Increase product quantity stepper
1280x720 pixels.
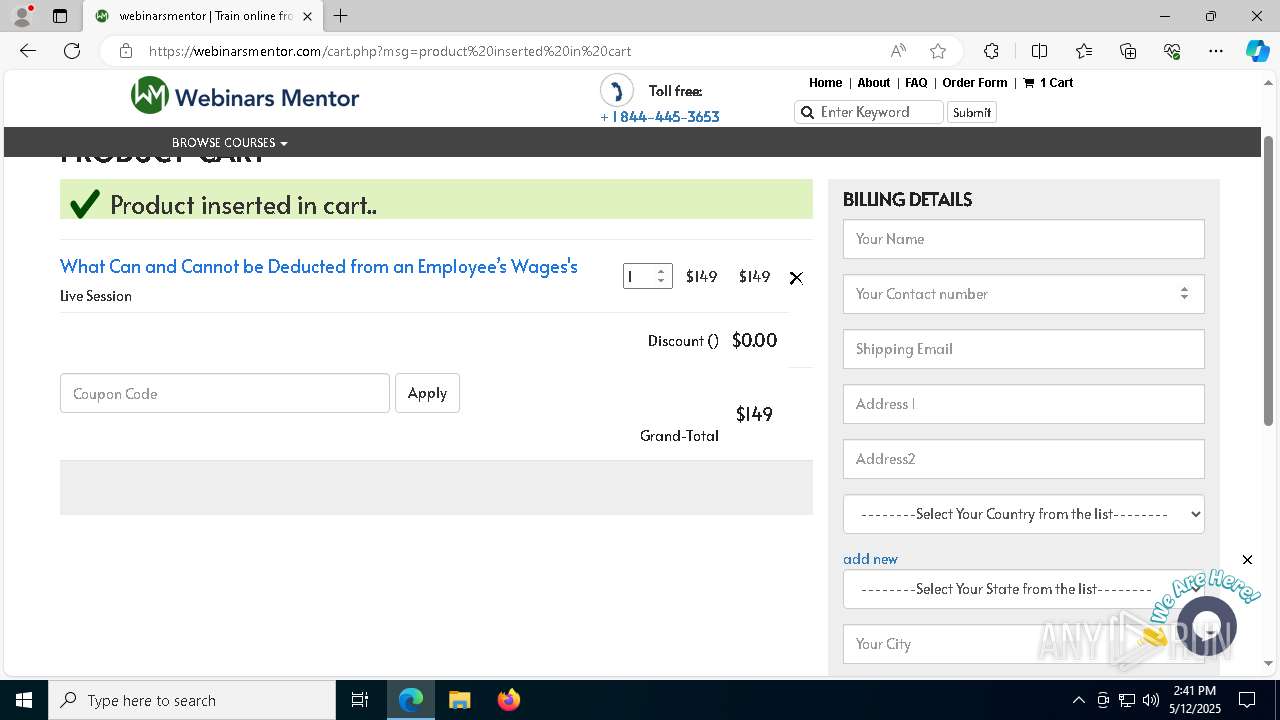click(661, 271)
